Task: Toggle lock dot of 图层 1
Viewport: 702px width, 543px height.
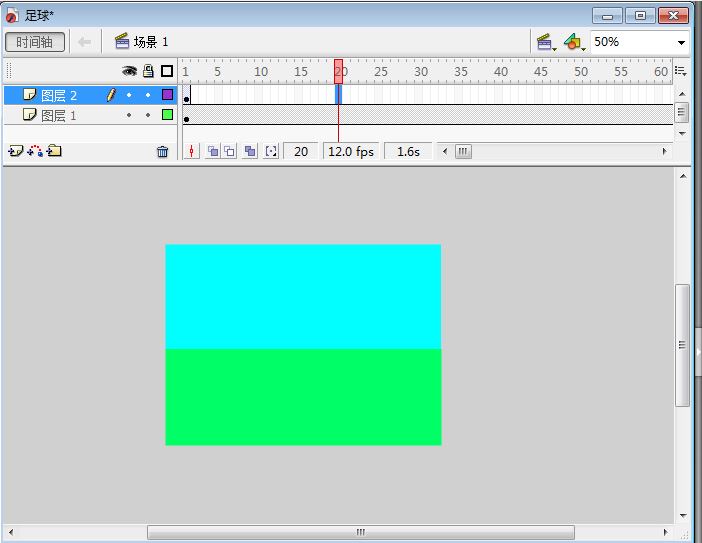Action: coord(148,115)
